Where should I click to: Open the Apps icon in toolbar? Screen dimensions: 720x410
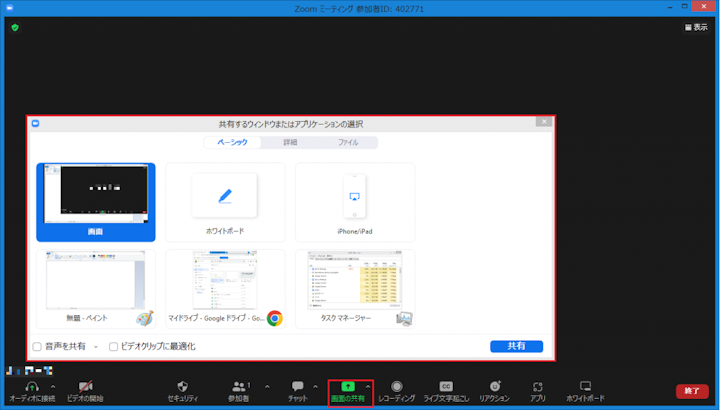pyautogui.click(x=538, y=386)
